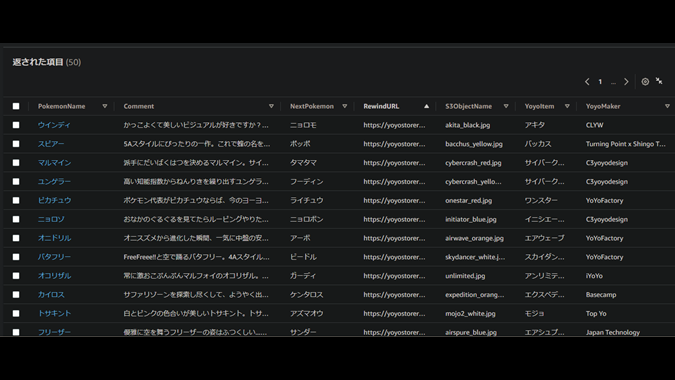
Task: Select unlimited.jpg cell
Action: [x=465, y=276]
